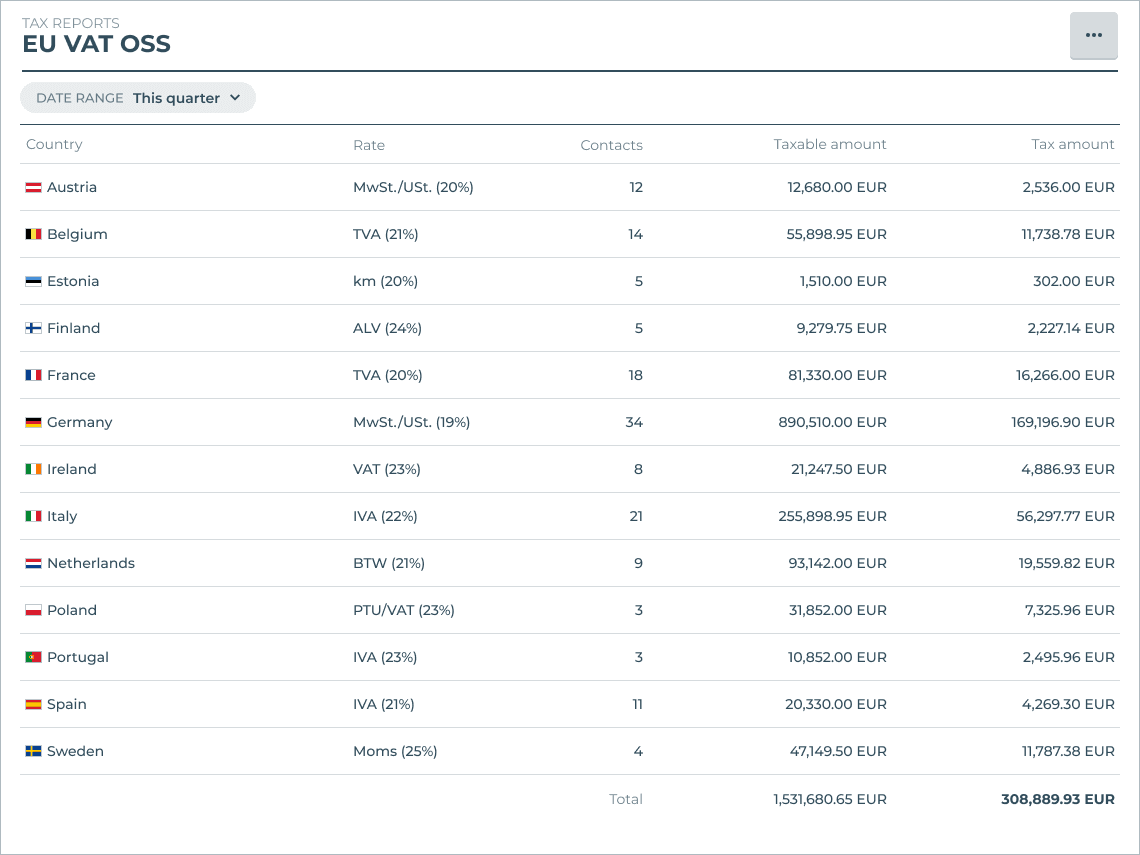Click taxable amount 47,149.50 EUR

click(838, 752)
